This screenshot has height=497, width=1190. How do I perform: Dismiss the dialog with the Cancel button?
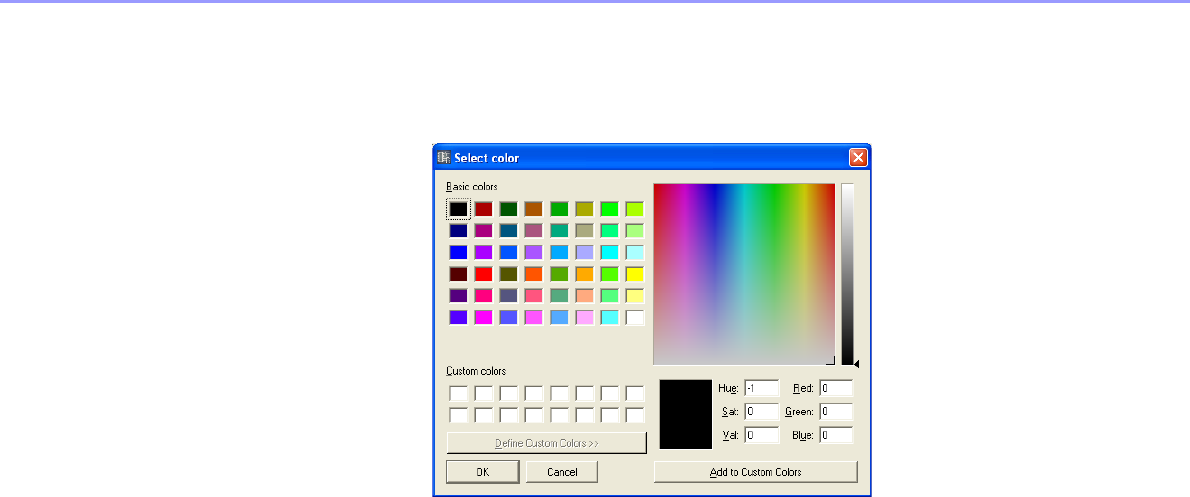[562, 472]
